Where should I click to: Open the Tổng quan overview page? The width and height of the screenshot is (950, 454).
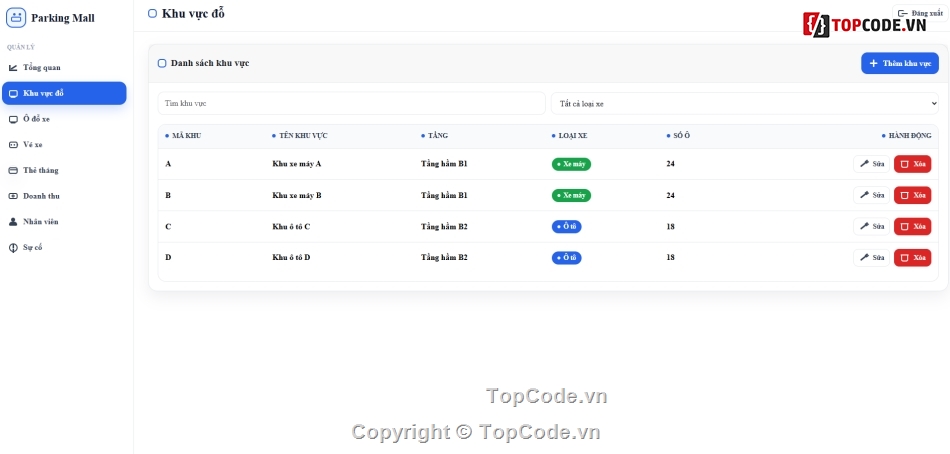(x=64, y=67)
